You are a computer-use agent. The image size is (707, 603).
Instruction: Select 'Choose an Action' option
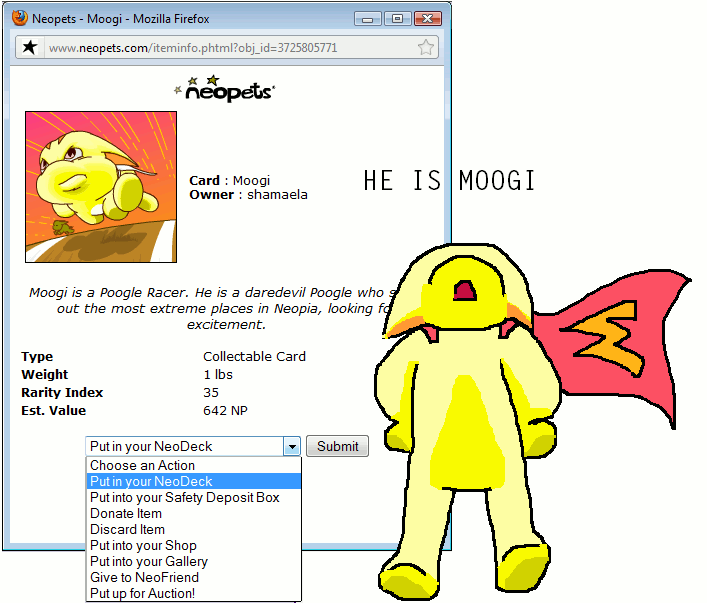(x=193, y=465)
